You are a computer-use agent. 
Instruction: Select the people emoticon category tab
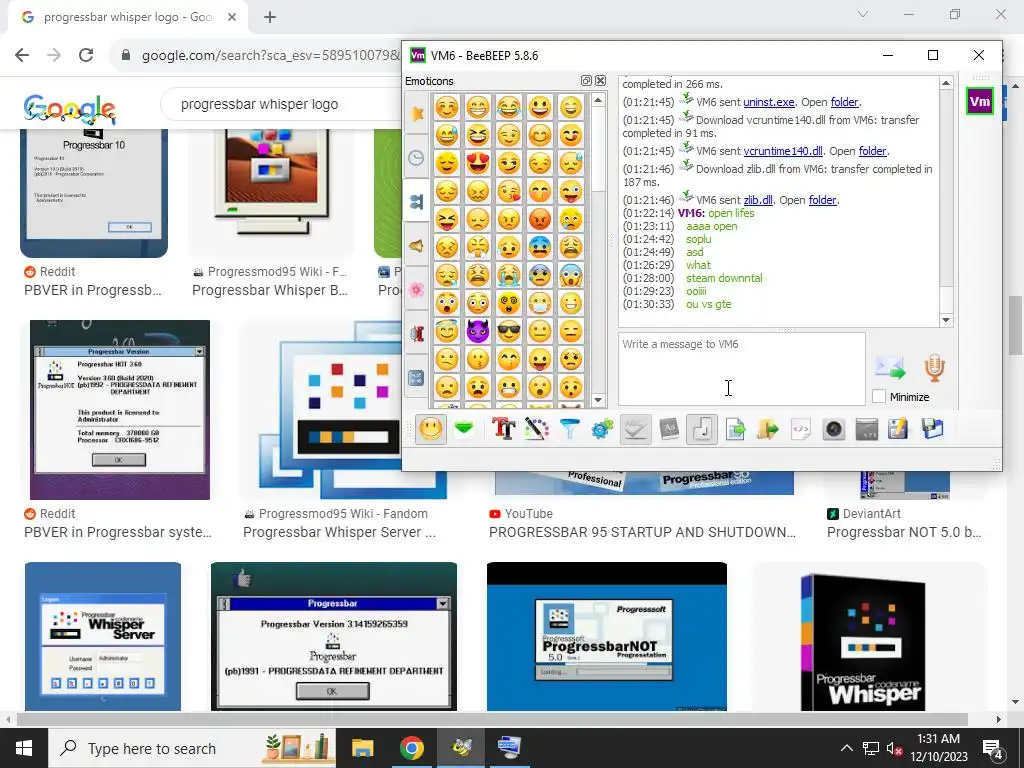(x=417, y=202)
